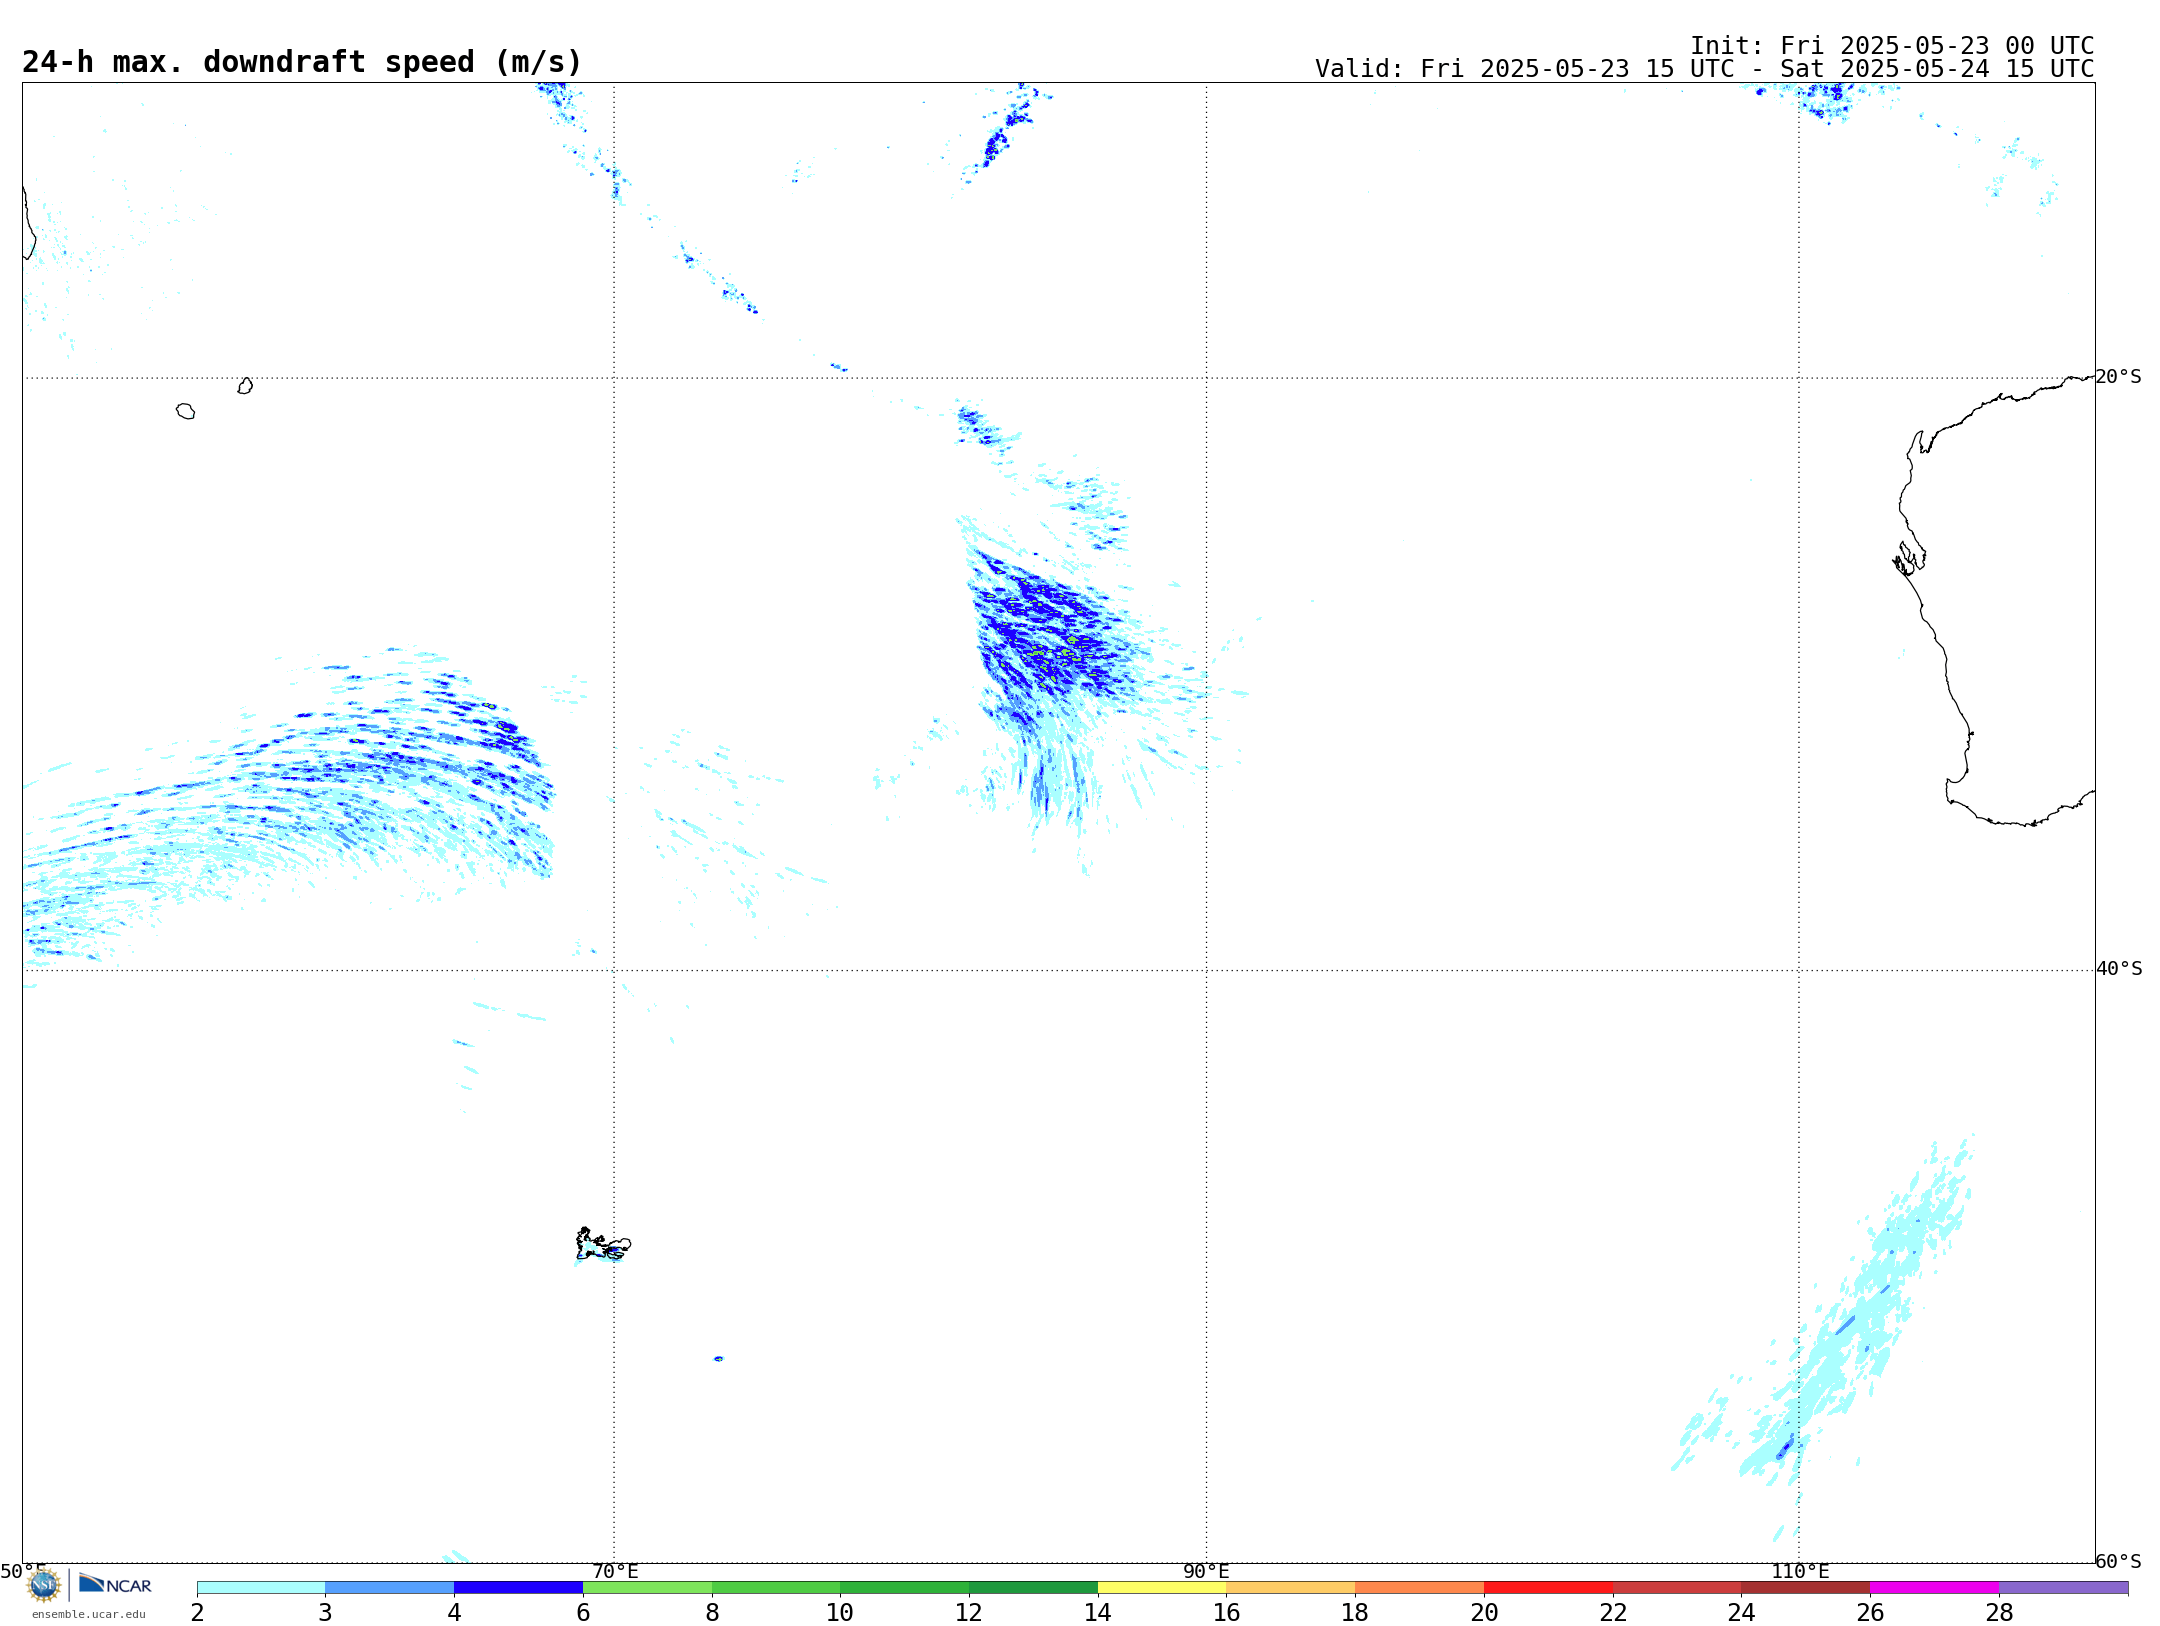Screen dimensions: 2160x1626
Task: Click the NSF logo icon
Action: click(44, 1585)
